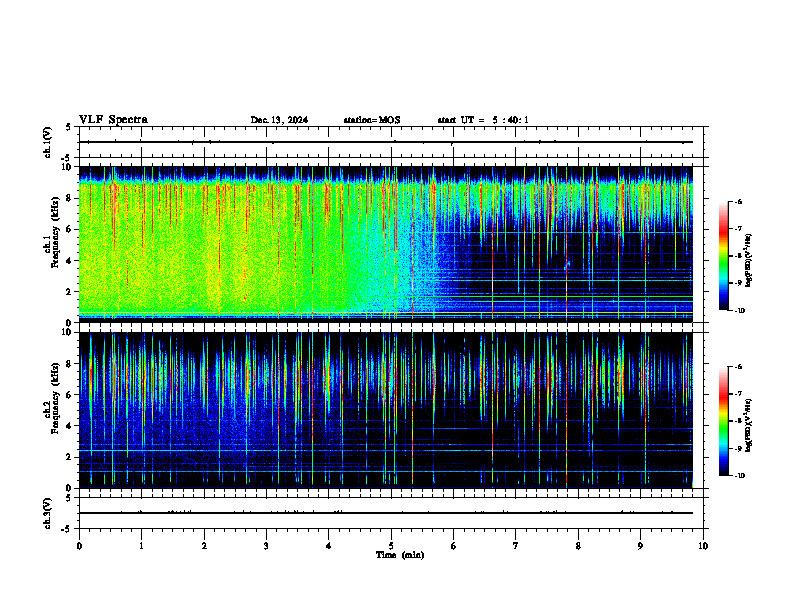
Task: Click the "VLF Spectra" plot title
Action: pyautogui.click(x=113, y=120)
